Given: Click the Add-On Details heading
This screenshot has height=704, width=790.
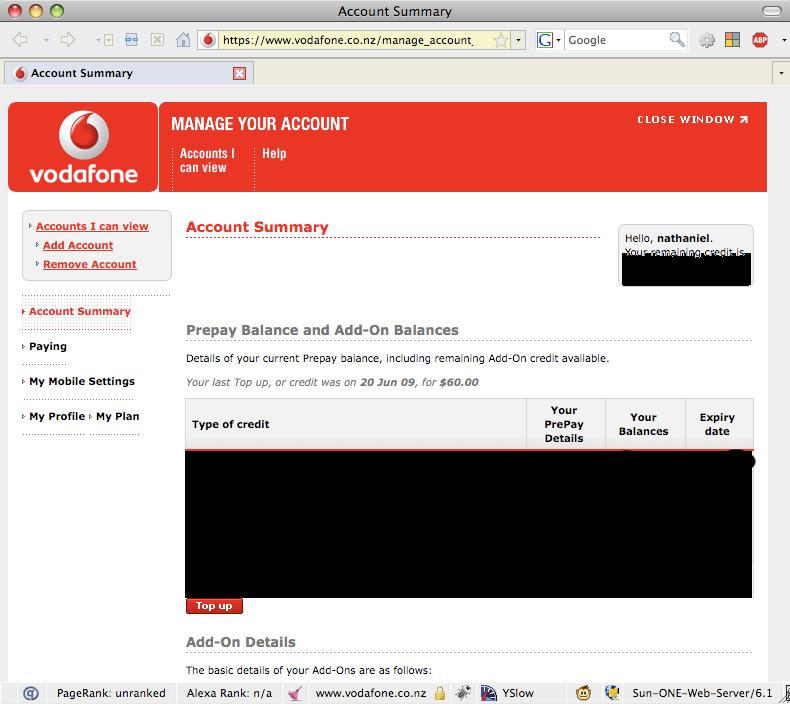Looking at the screenshot, I should 241,642.
